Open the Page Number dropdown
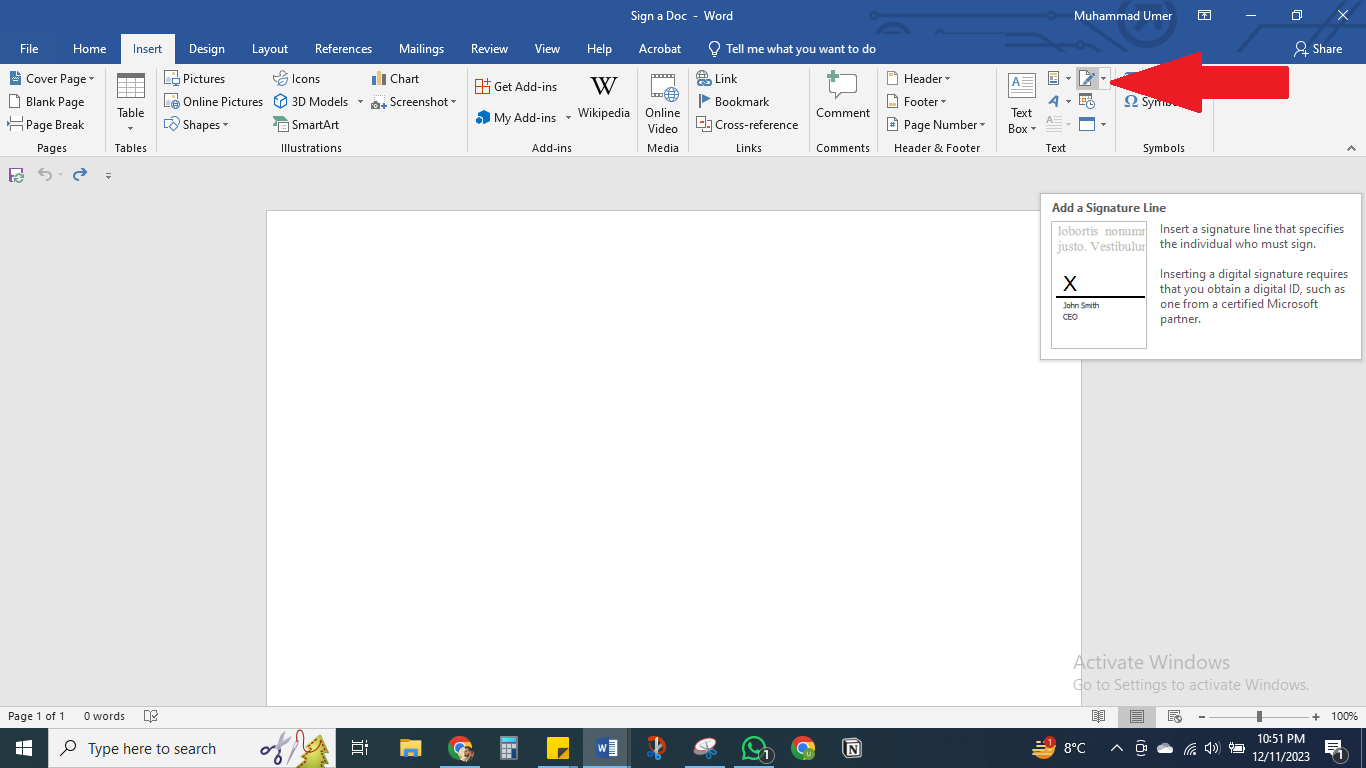 click(x=936, y=124)
